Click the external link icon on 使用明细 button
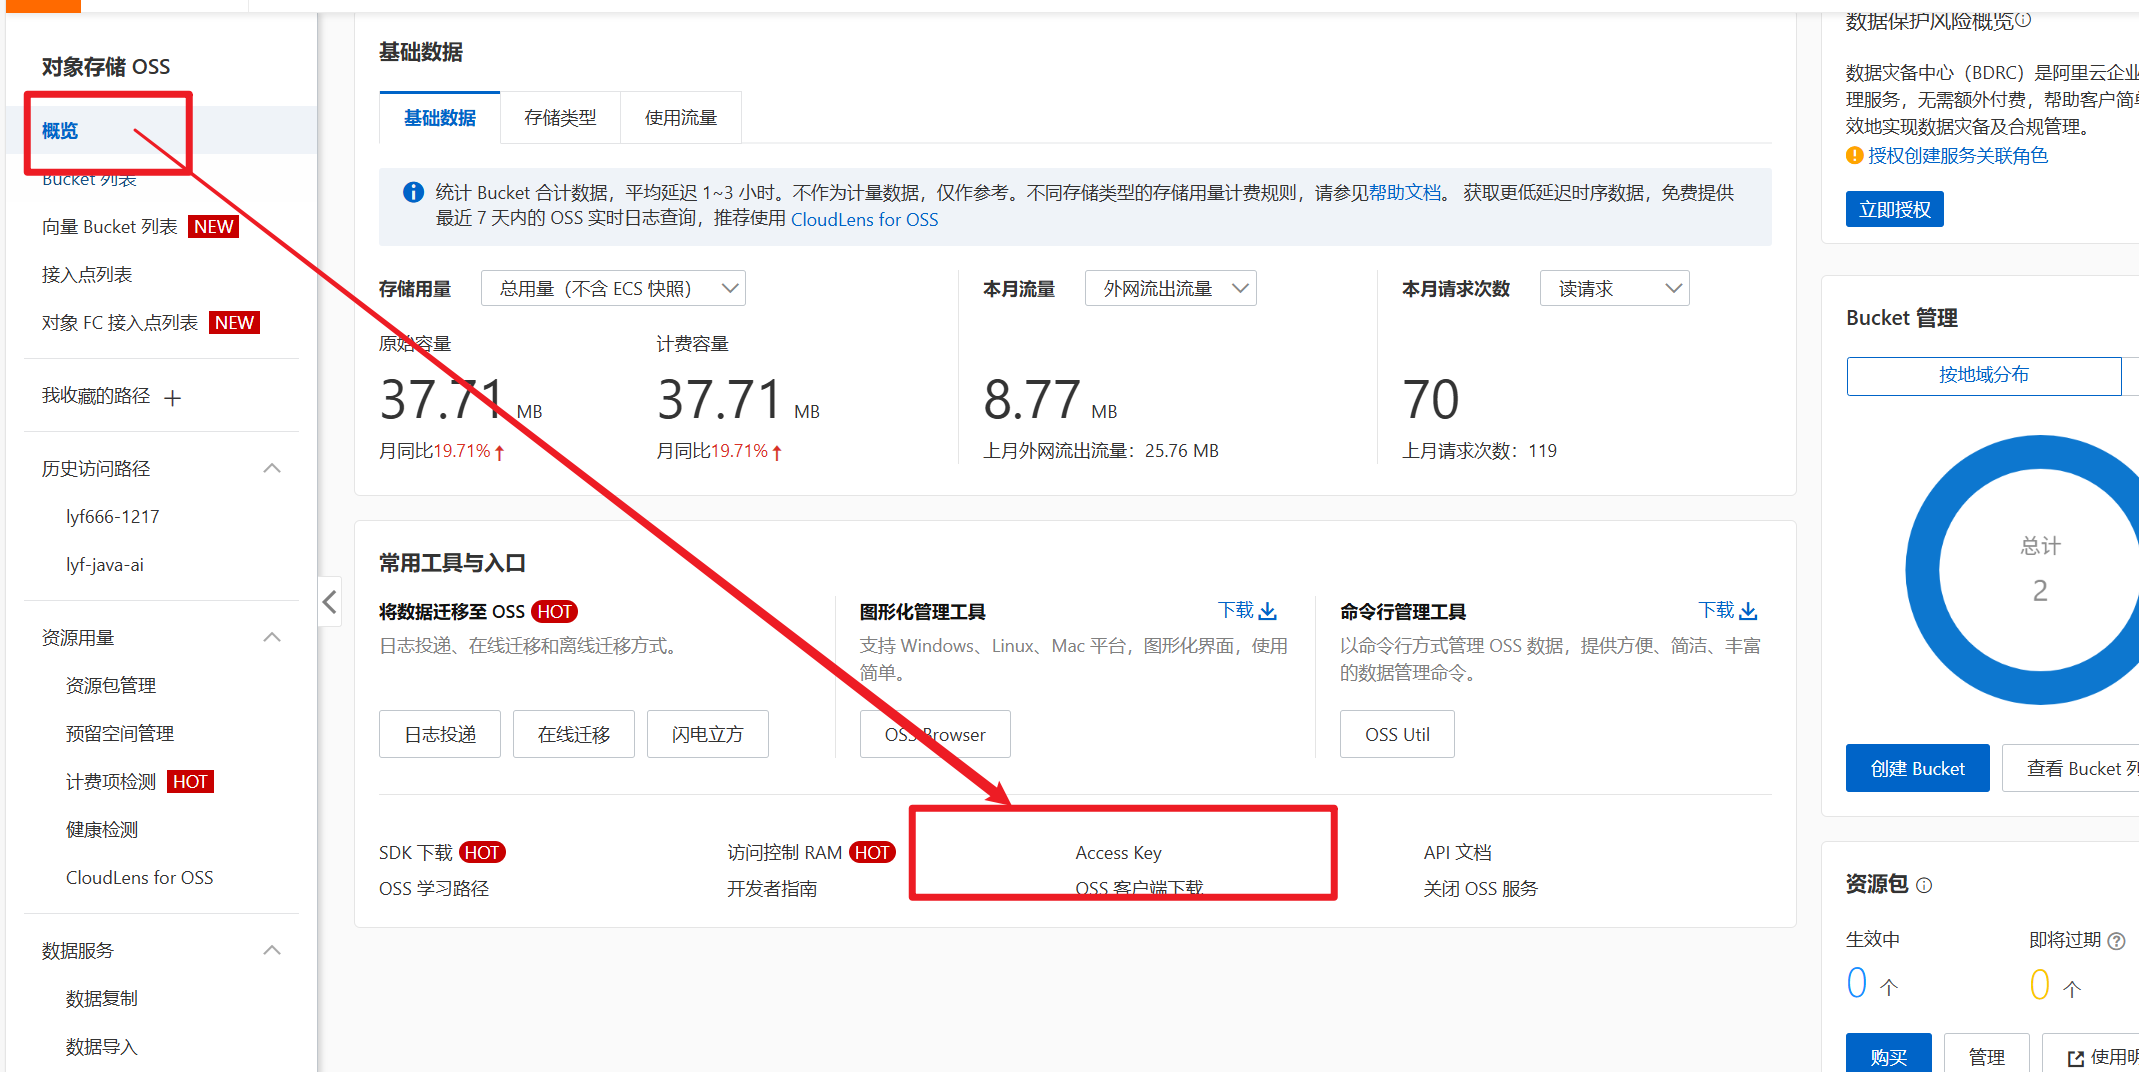Viewport: 2139px width, 1072px height. point(2076,1058)
